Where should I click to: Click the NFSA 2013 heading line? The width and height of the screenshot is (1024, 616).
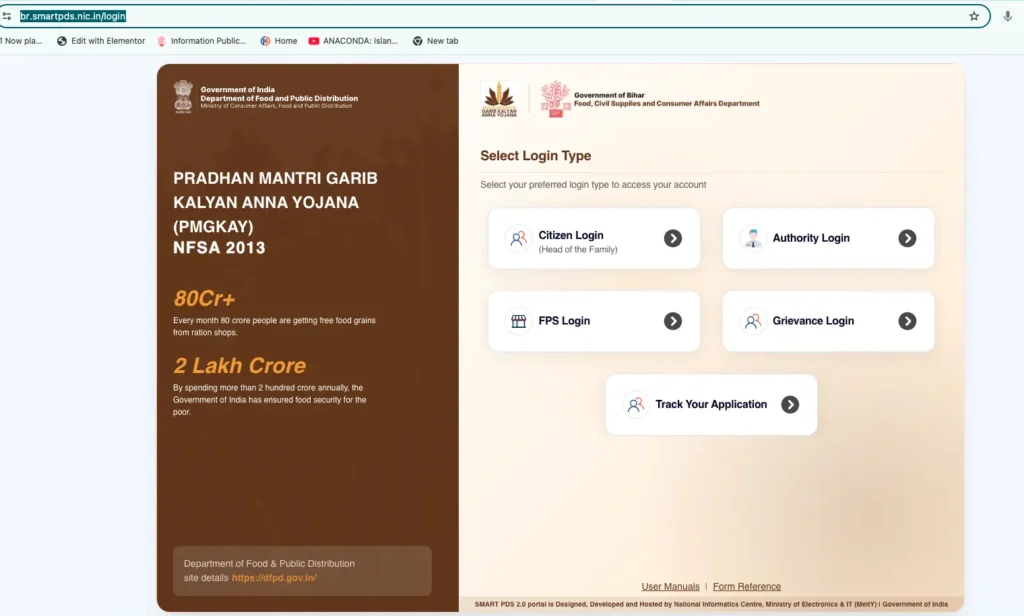[x=219, y=248]
